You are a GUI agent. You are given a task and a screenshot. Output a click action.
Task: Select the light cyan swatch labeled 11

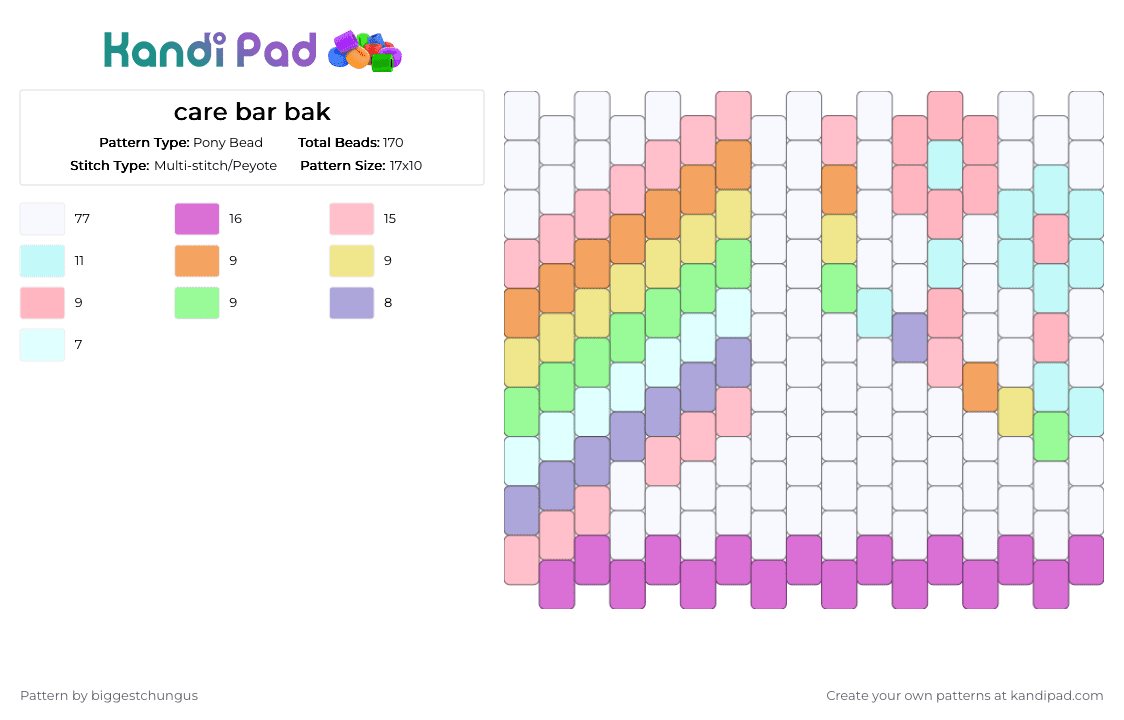42,261
